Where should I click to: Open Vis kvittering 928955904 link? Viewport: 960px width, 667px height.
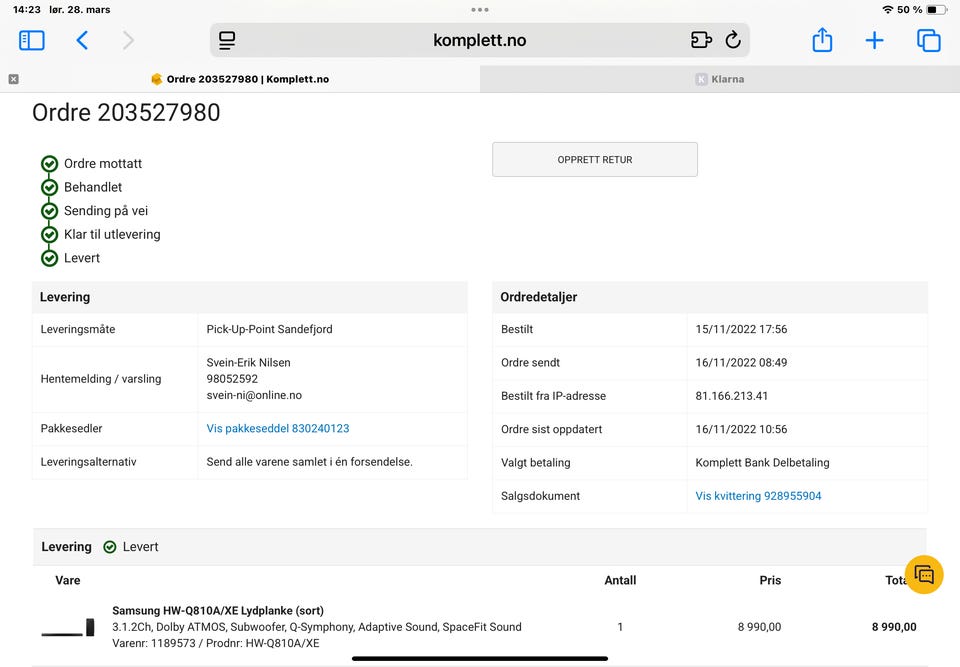[758, 496]
